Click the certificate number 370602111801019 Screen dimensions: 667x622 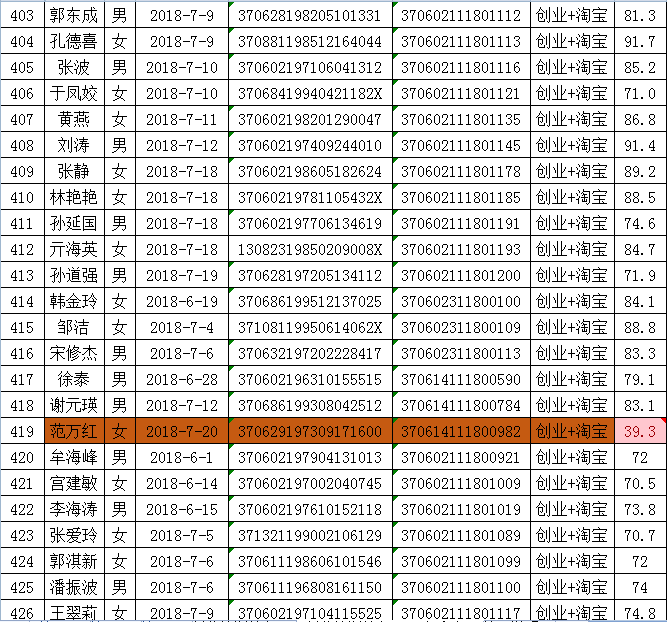461,509
